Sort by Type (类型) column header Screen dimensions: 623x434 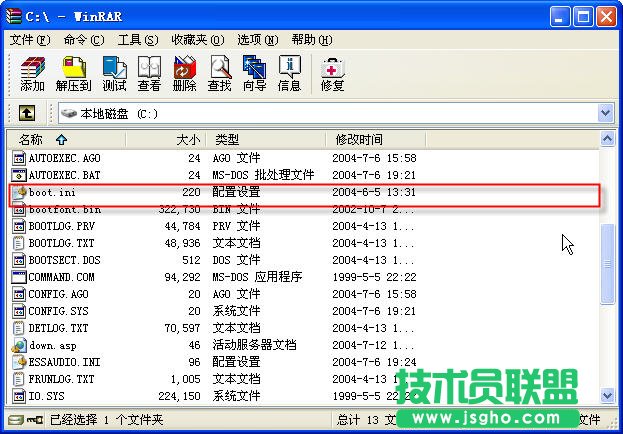click(266, 140)
